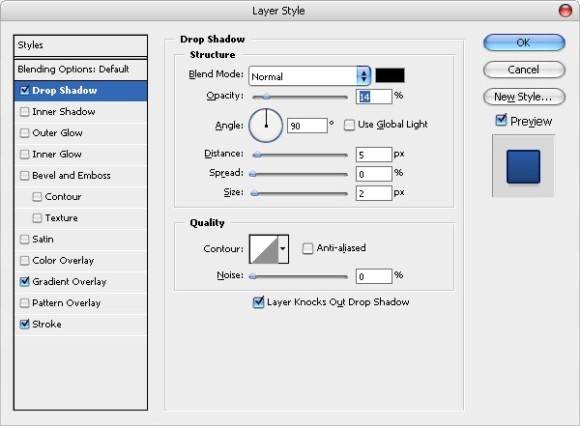Select the Gradient Overlay style row
580x426 pixels.
tap(81, 282)
